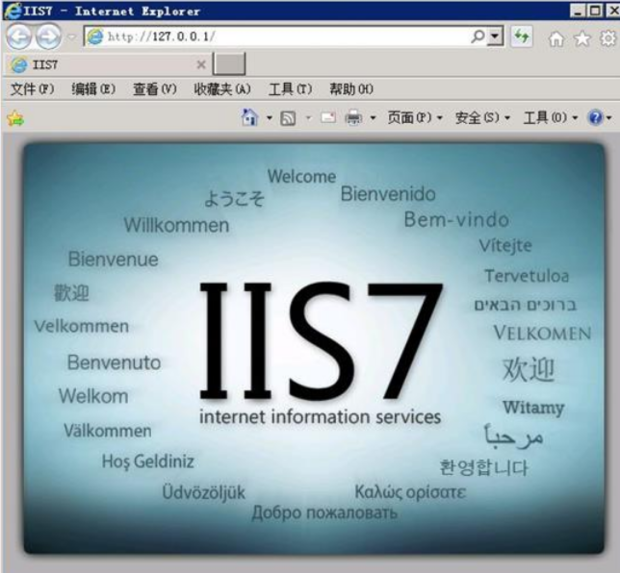This screenshot has height=573, width=620.
Task: Expand the Home button dropdown arrow
Action: (269, 118)
